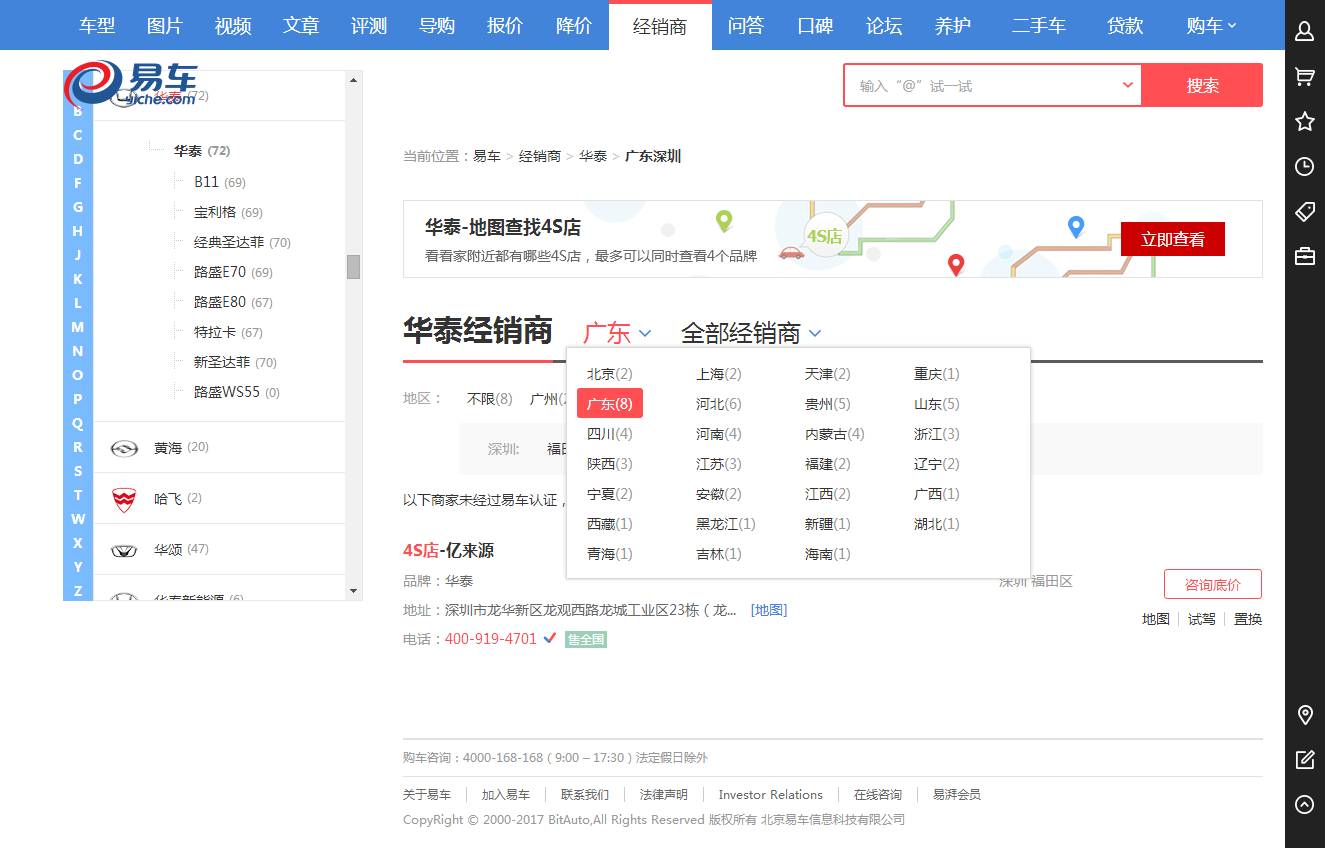1325x848 pixels.
Task: Expand the search suggestion dropdown arrow
Action: click(x=1127, y=85)
